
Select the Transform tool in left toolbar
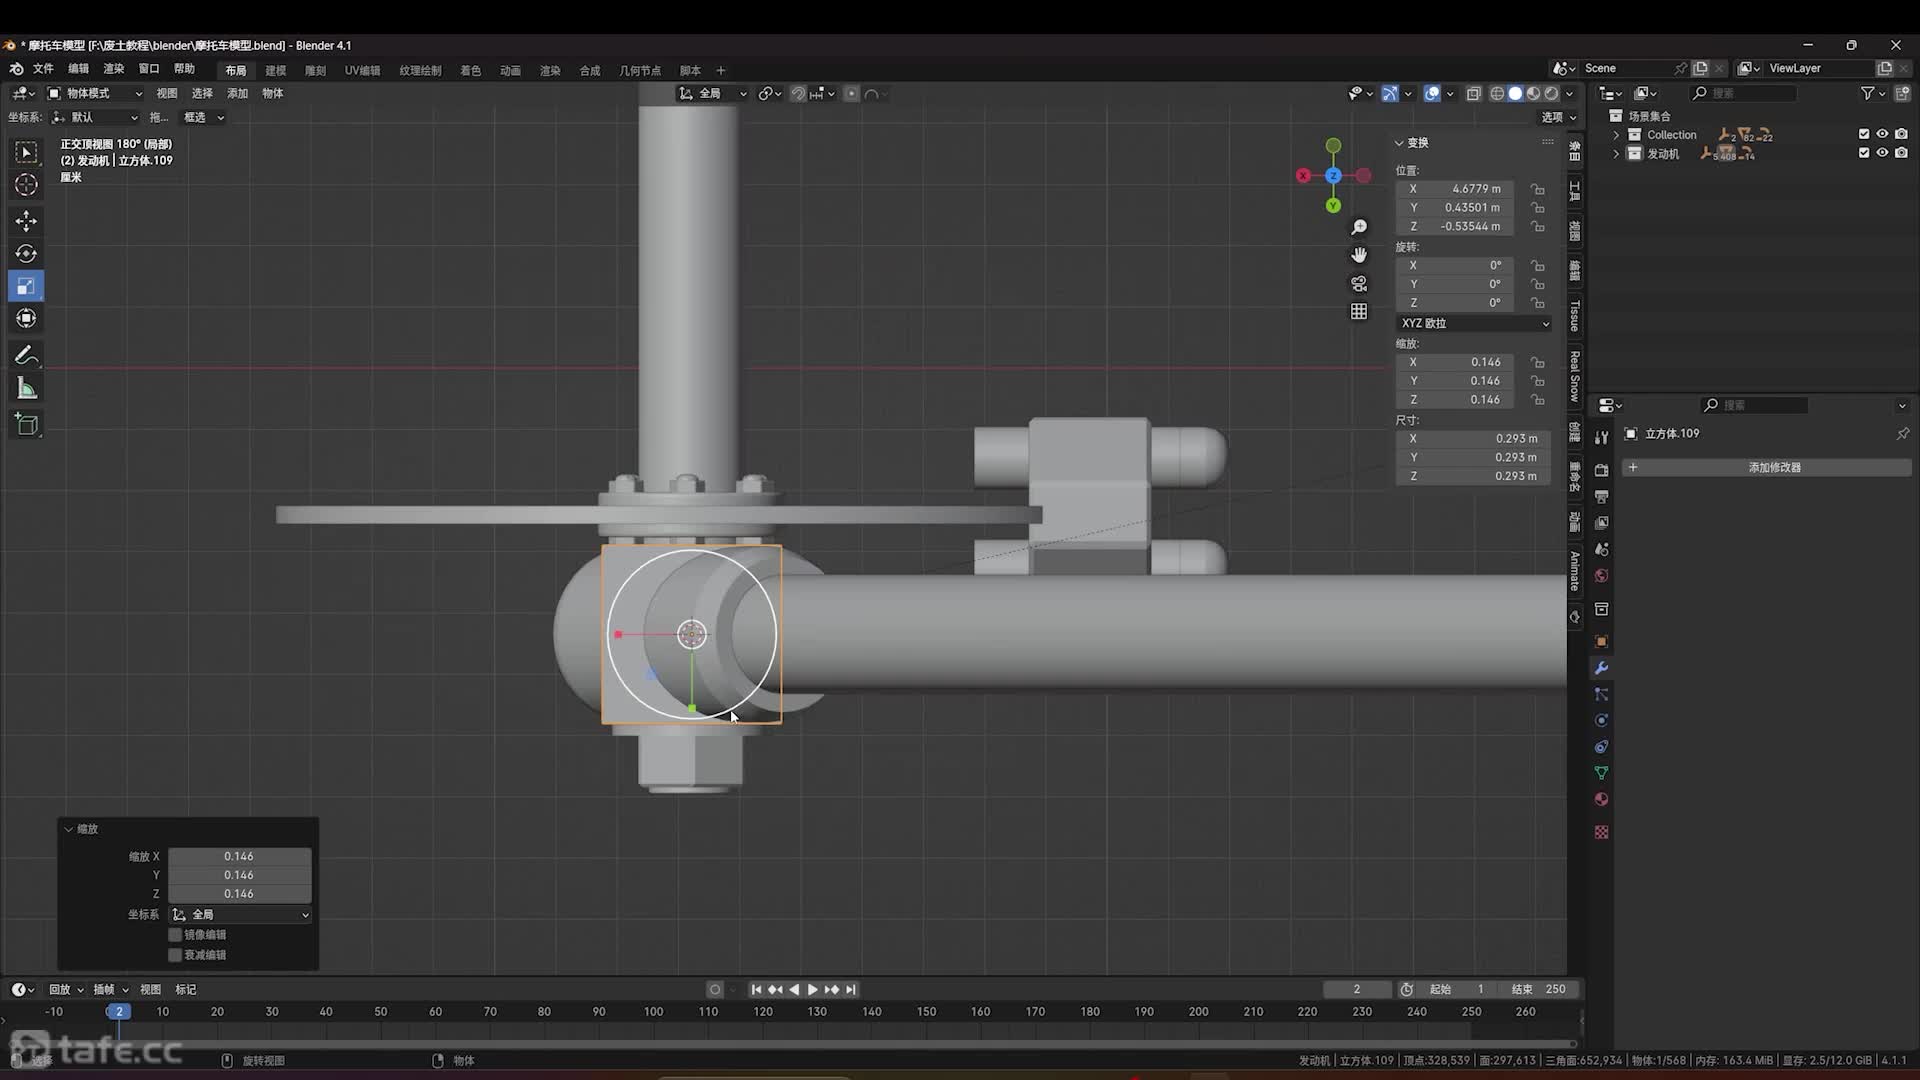point(27,319)
